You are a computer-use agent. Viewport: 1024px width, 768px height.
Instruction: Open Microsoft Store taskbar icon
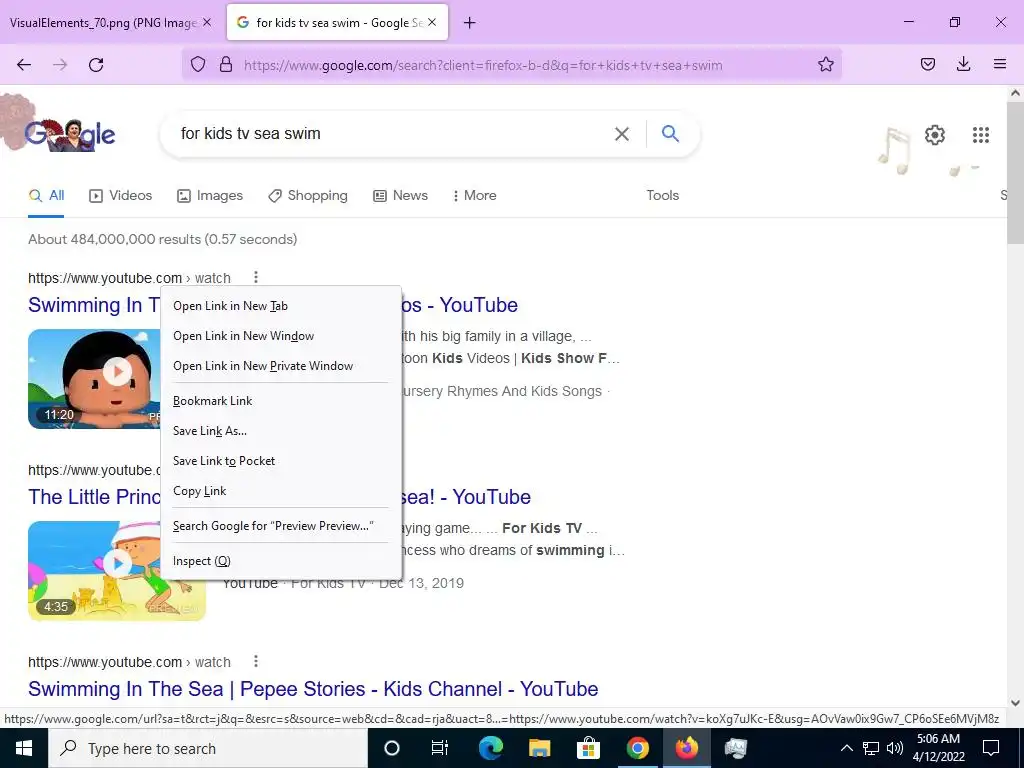click(x=588, y=748)
